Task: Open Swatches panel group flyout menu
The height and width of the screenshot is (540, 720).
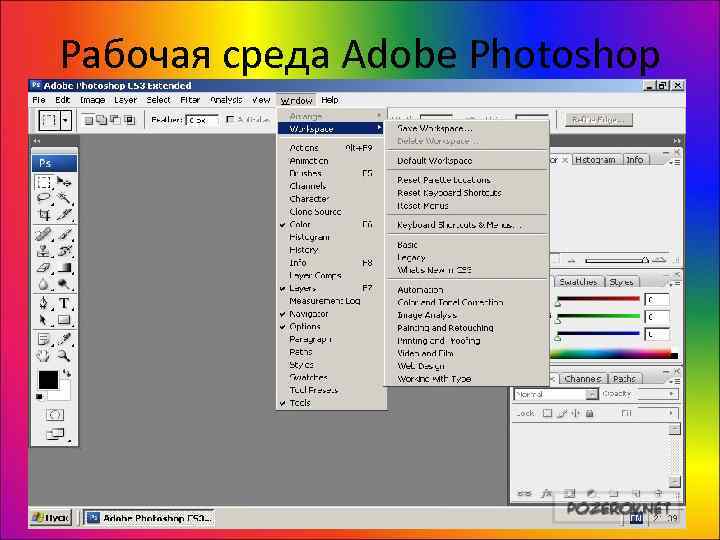Action: click(675, 284)
